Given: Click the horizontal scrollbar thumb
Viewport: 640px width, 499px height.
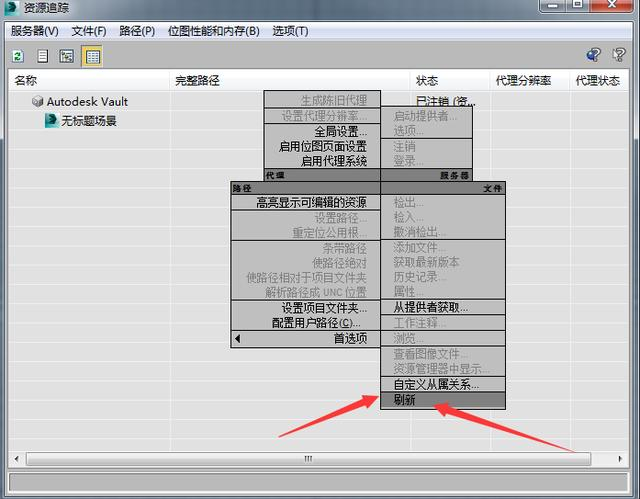Looking at the screenshot, I should 308,459.
